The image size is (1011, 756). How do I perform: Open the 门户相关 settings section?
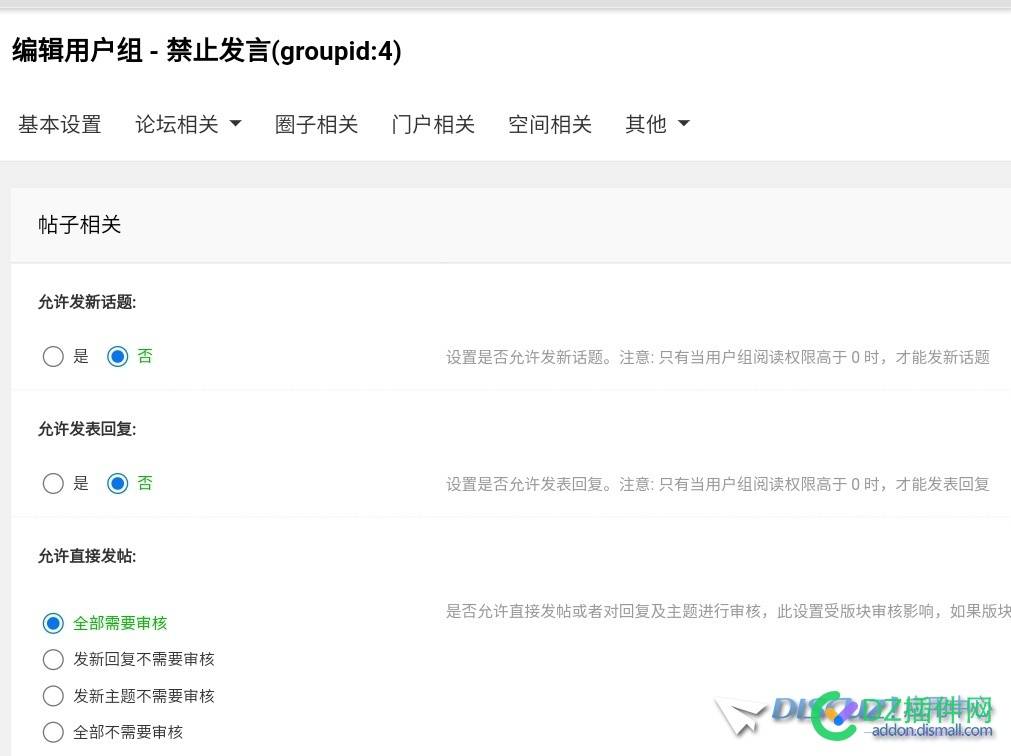point(432,123)
